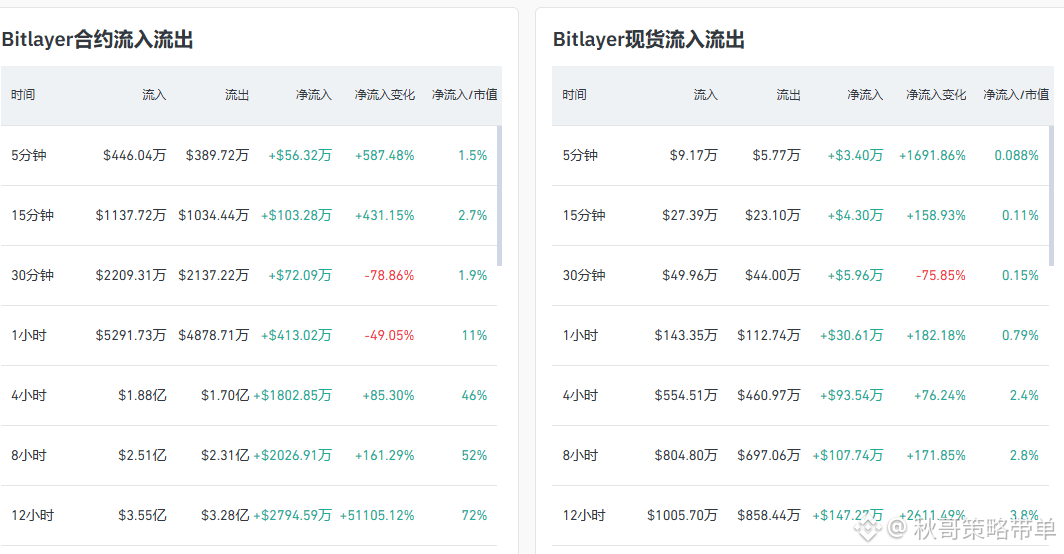Click the 净流入变化 column header in spot table
This screenshot has height=554, width=1064.
click(936, 95)
